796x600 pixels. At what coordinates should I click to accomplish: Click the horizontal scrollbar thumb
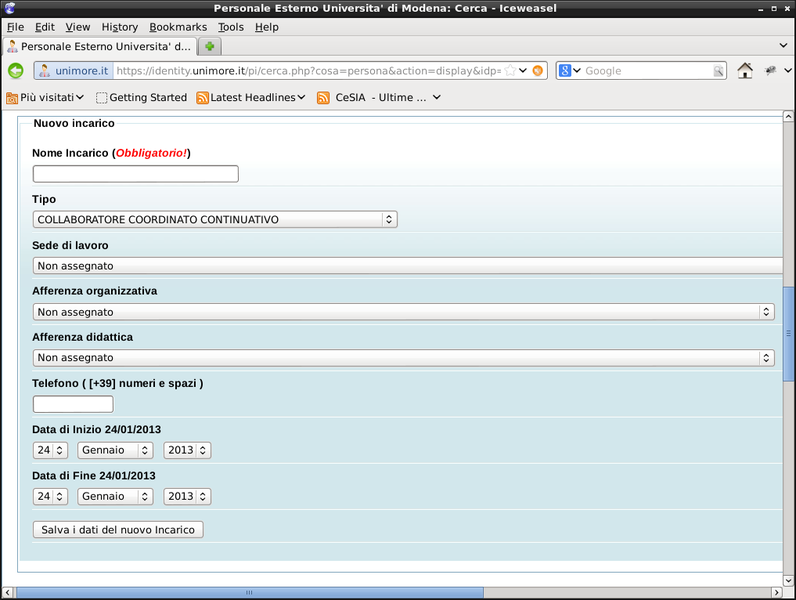pyautogui.click(x=250, y=592)
